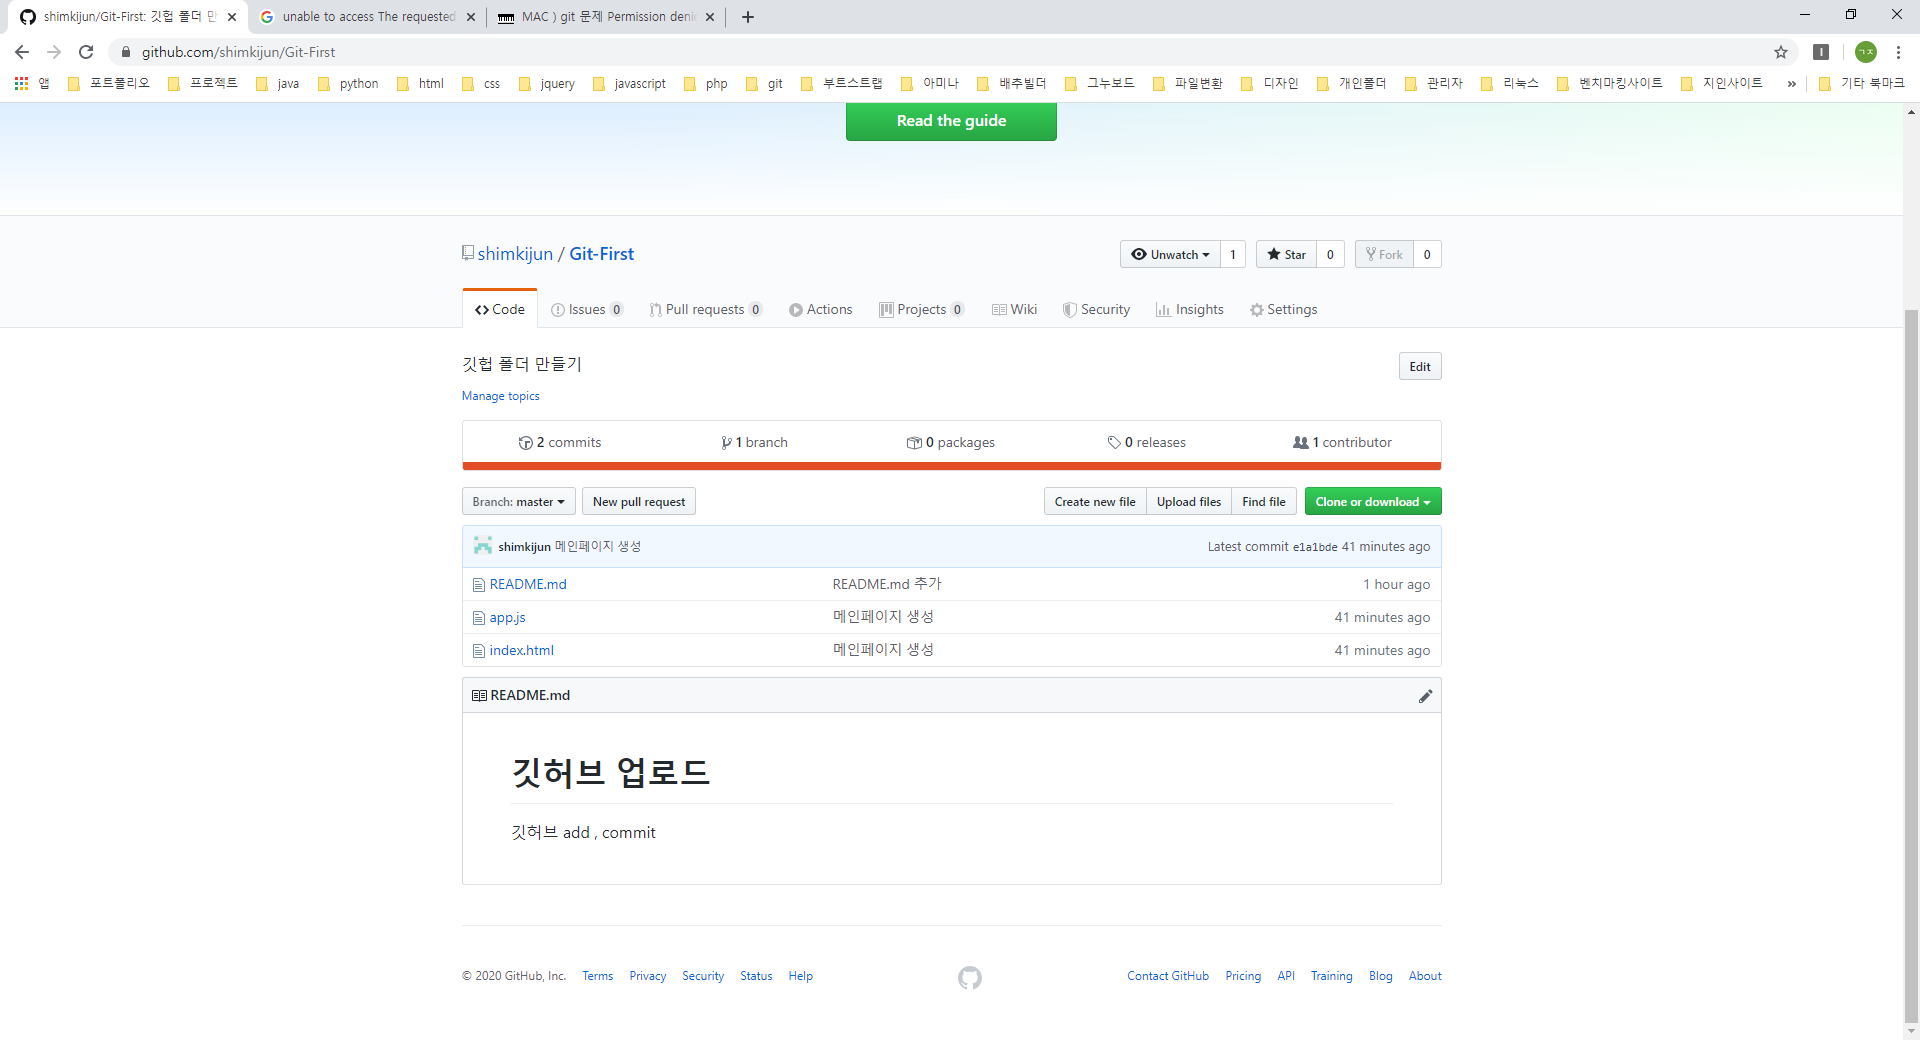View the 2 commits history
Image resolution: width=1920 pixels, height=1040 pixels.
click(x=560, y=442)
